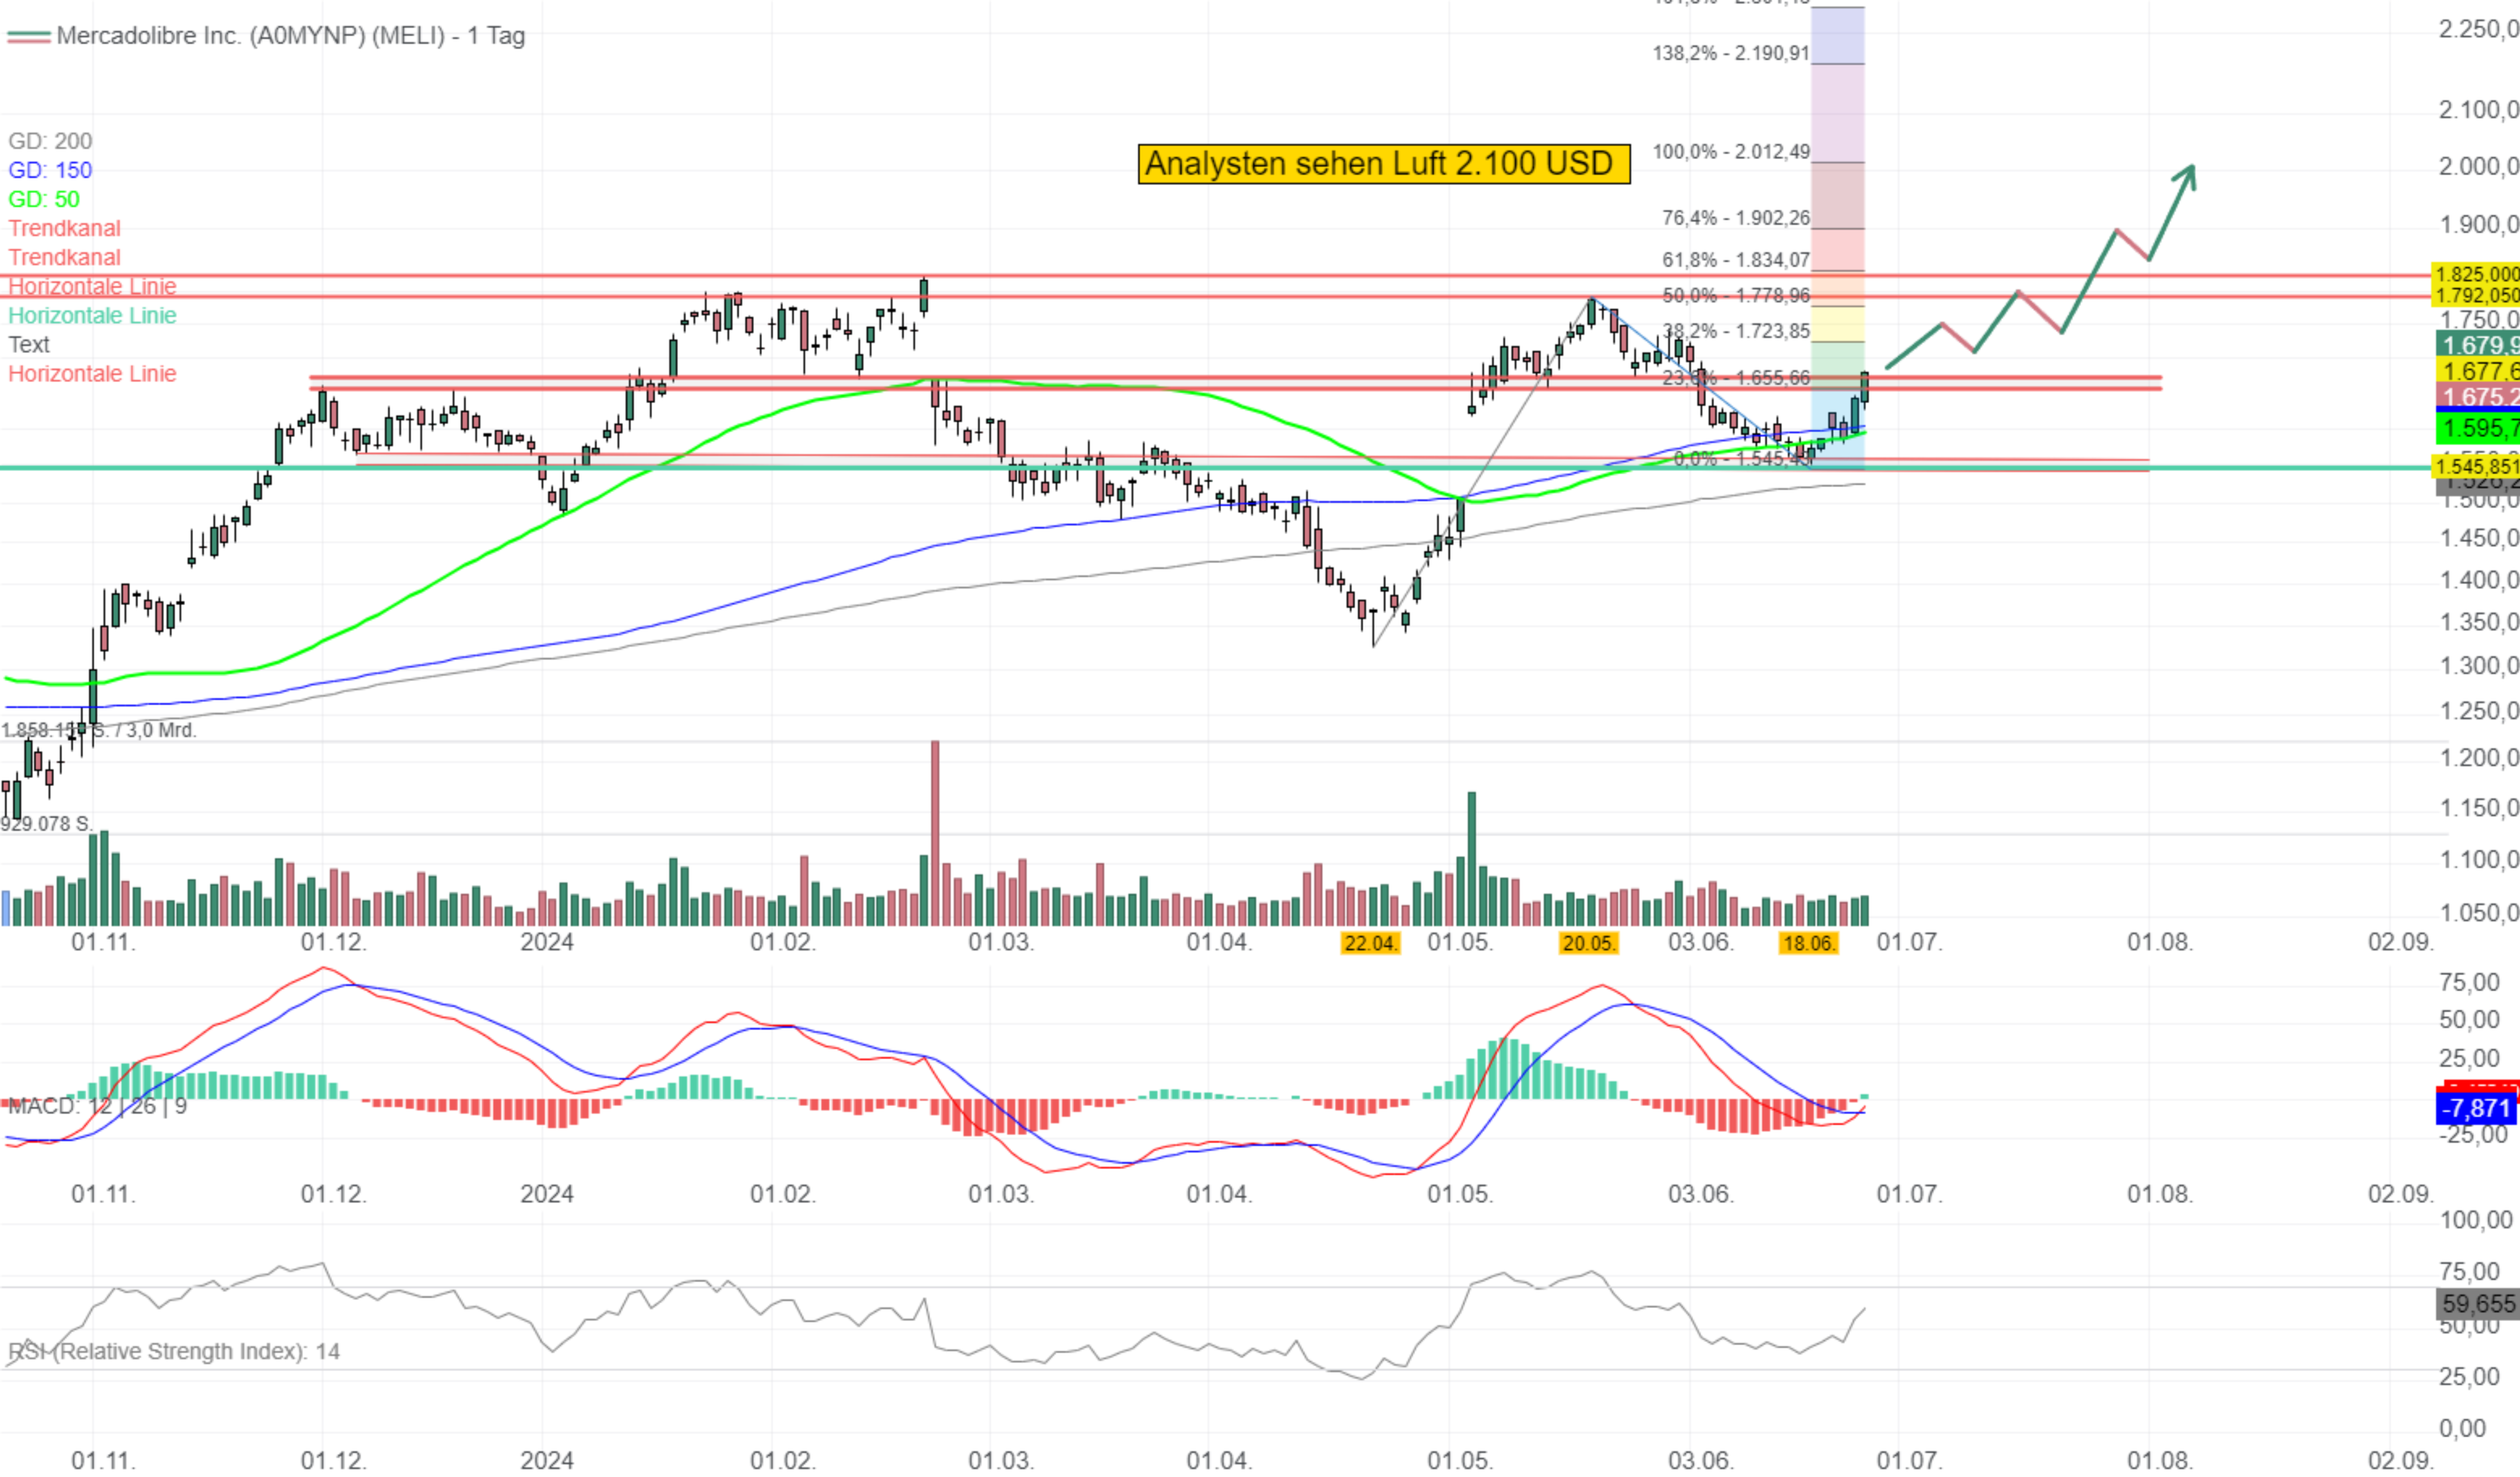
Task: Select the GD: 200 legend entry
Action: point(50,141)
